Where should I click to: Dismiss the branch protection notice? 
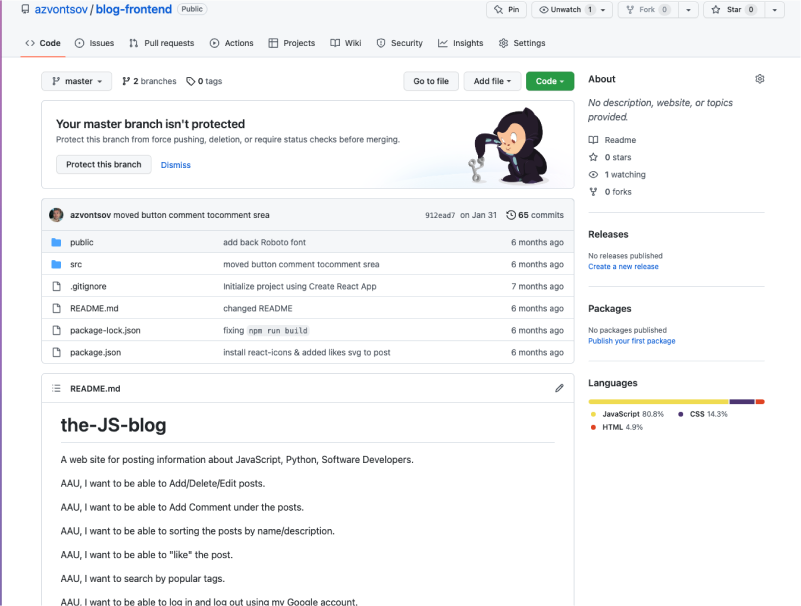tap(176, 165)
